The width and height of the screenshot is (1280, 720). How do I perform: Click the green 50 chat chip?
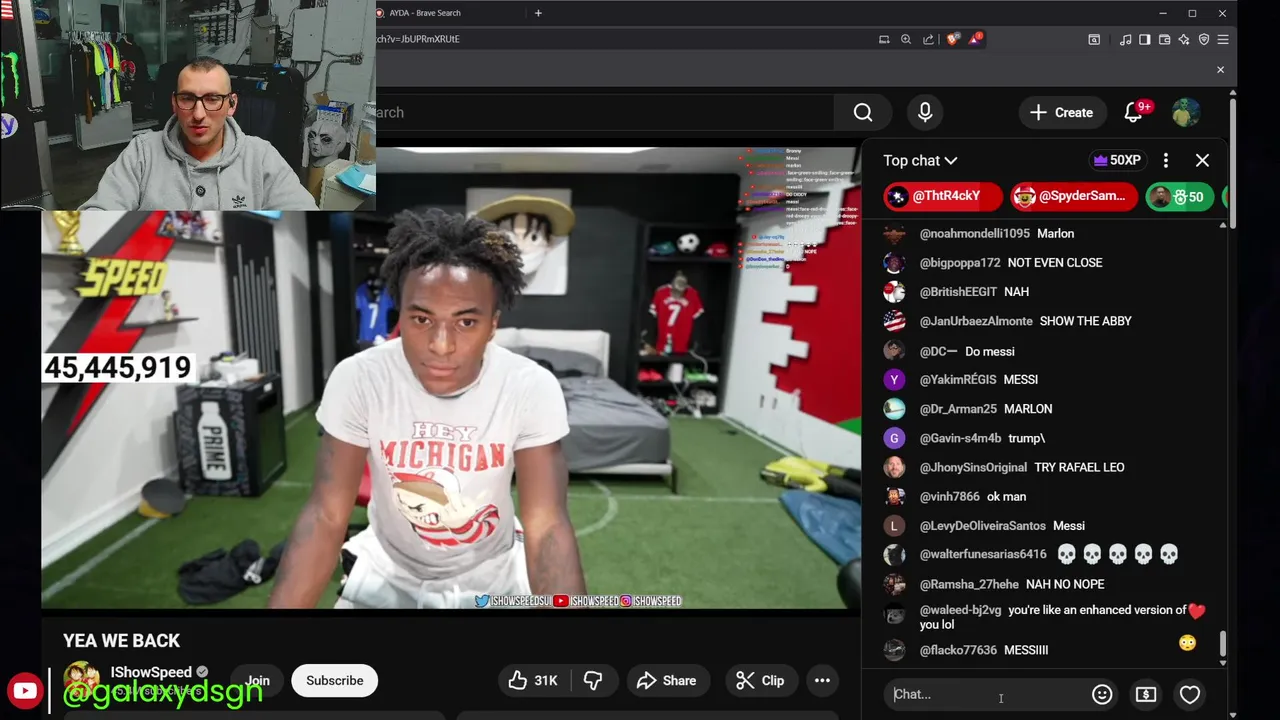(1181, 197)
